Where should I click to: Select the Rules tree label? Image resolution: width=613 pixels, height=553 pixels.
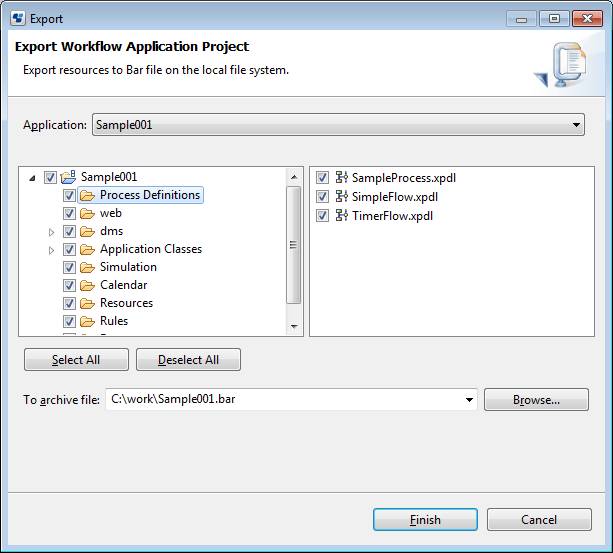pos(114,321)
